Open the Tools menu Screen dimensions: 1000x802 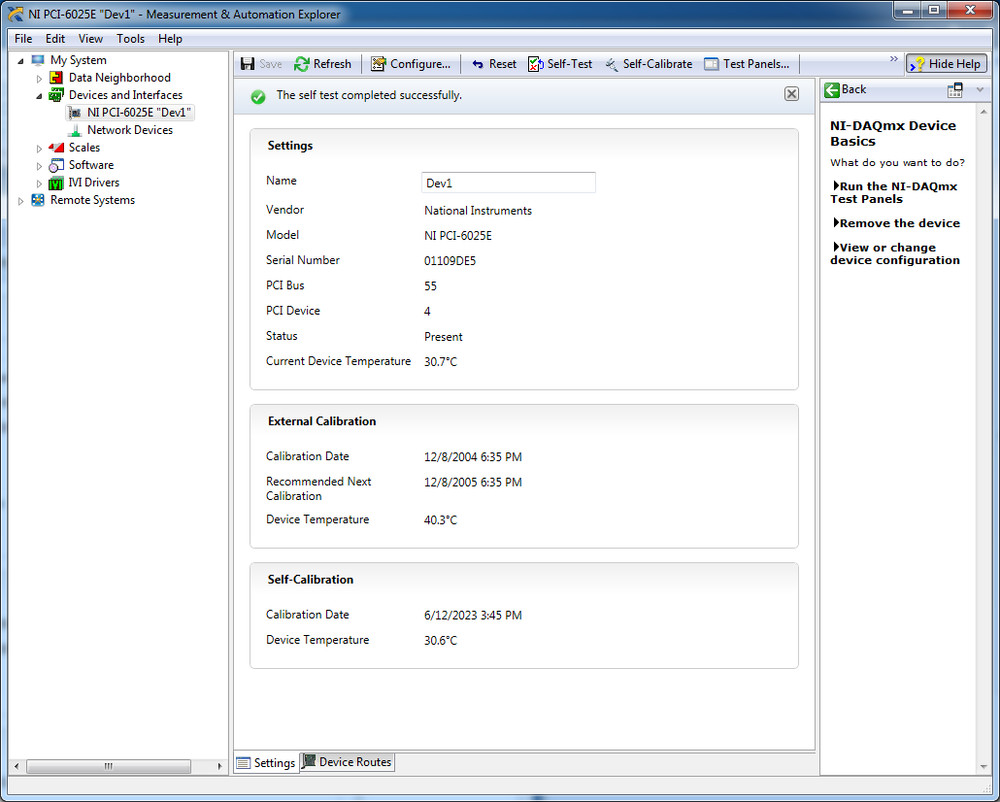coord(130,38)
